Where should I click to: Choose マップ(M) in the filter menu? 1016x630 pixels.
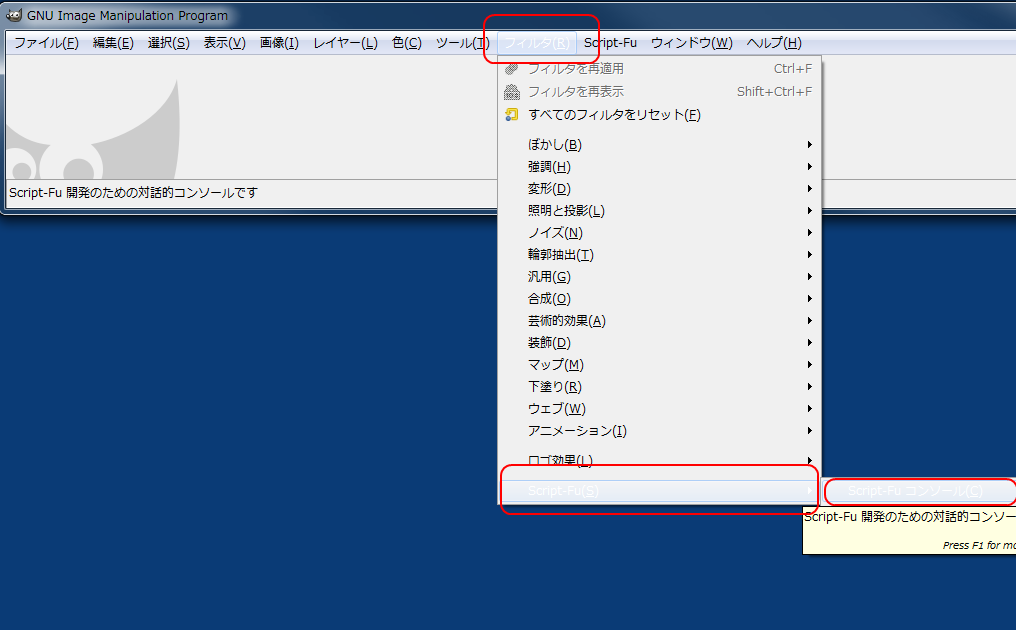660,365
